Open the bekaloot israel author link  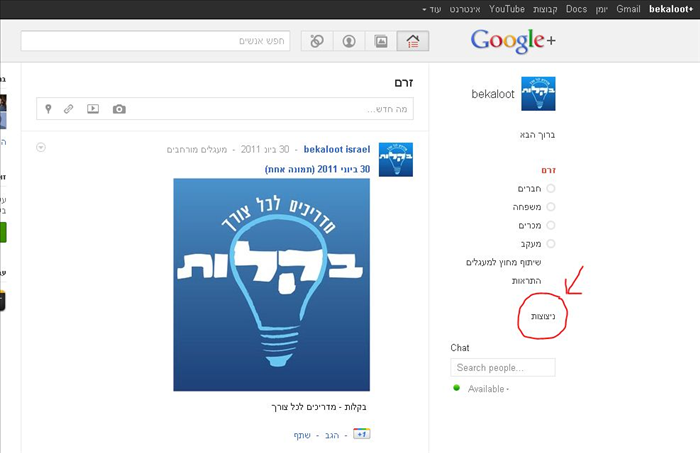(x=337, y=150)
